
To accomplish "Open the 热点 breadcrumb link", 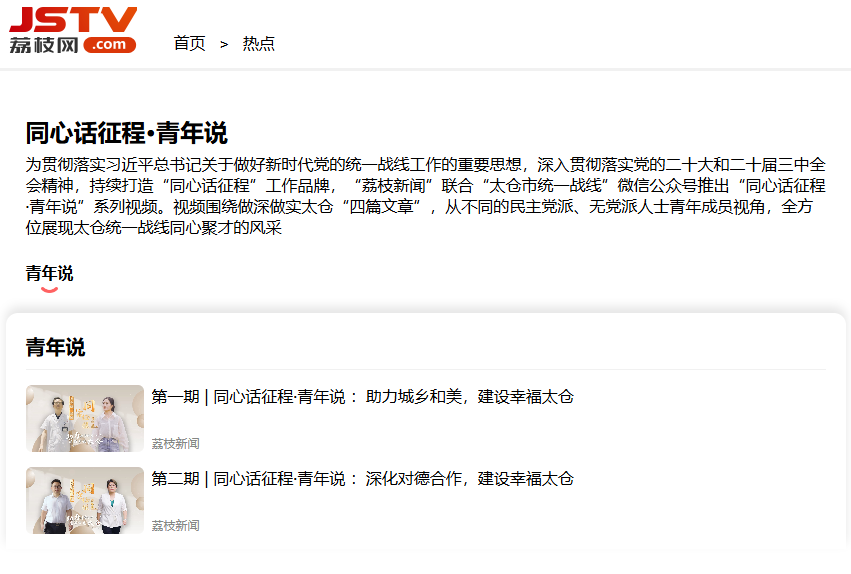I will (259, 44).
